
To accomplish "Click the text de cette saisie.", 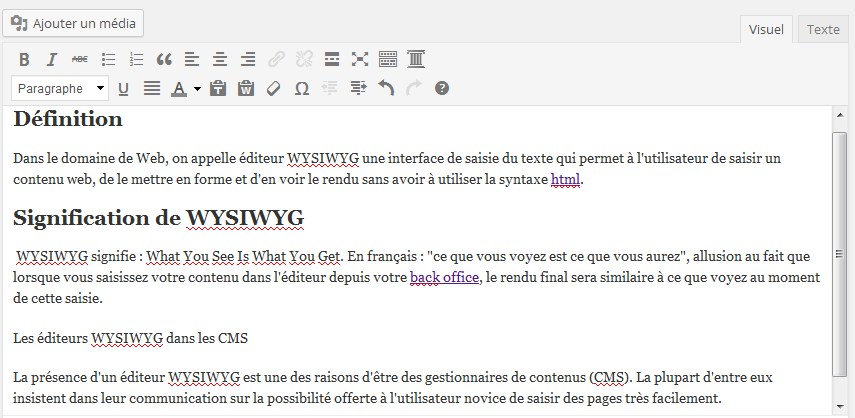I will tap(58, 299).
